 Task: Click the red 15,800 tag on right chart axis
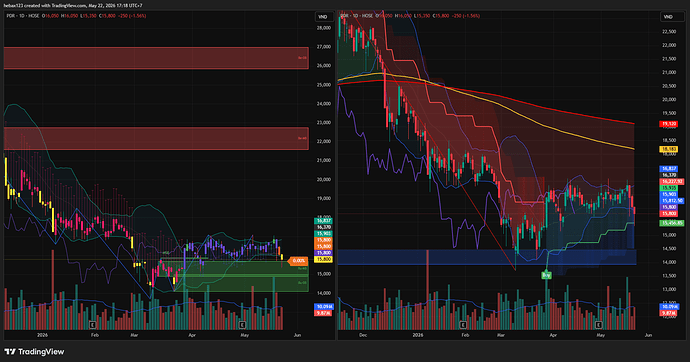pyautogui.click(x=668, y=214)
